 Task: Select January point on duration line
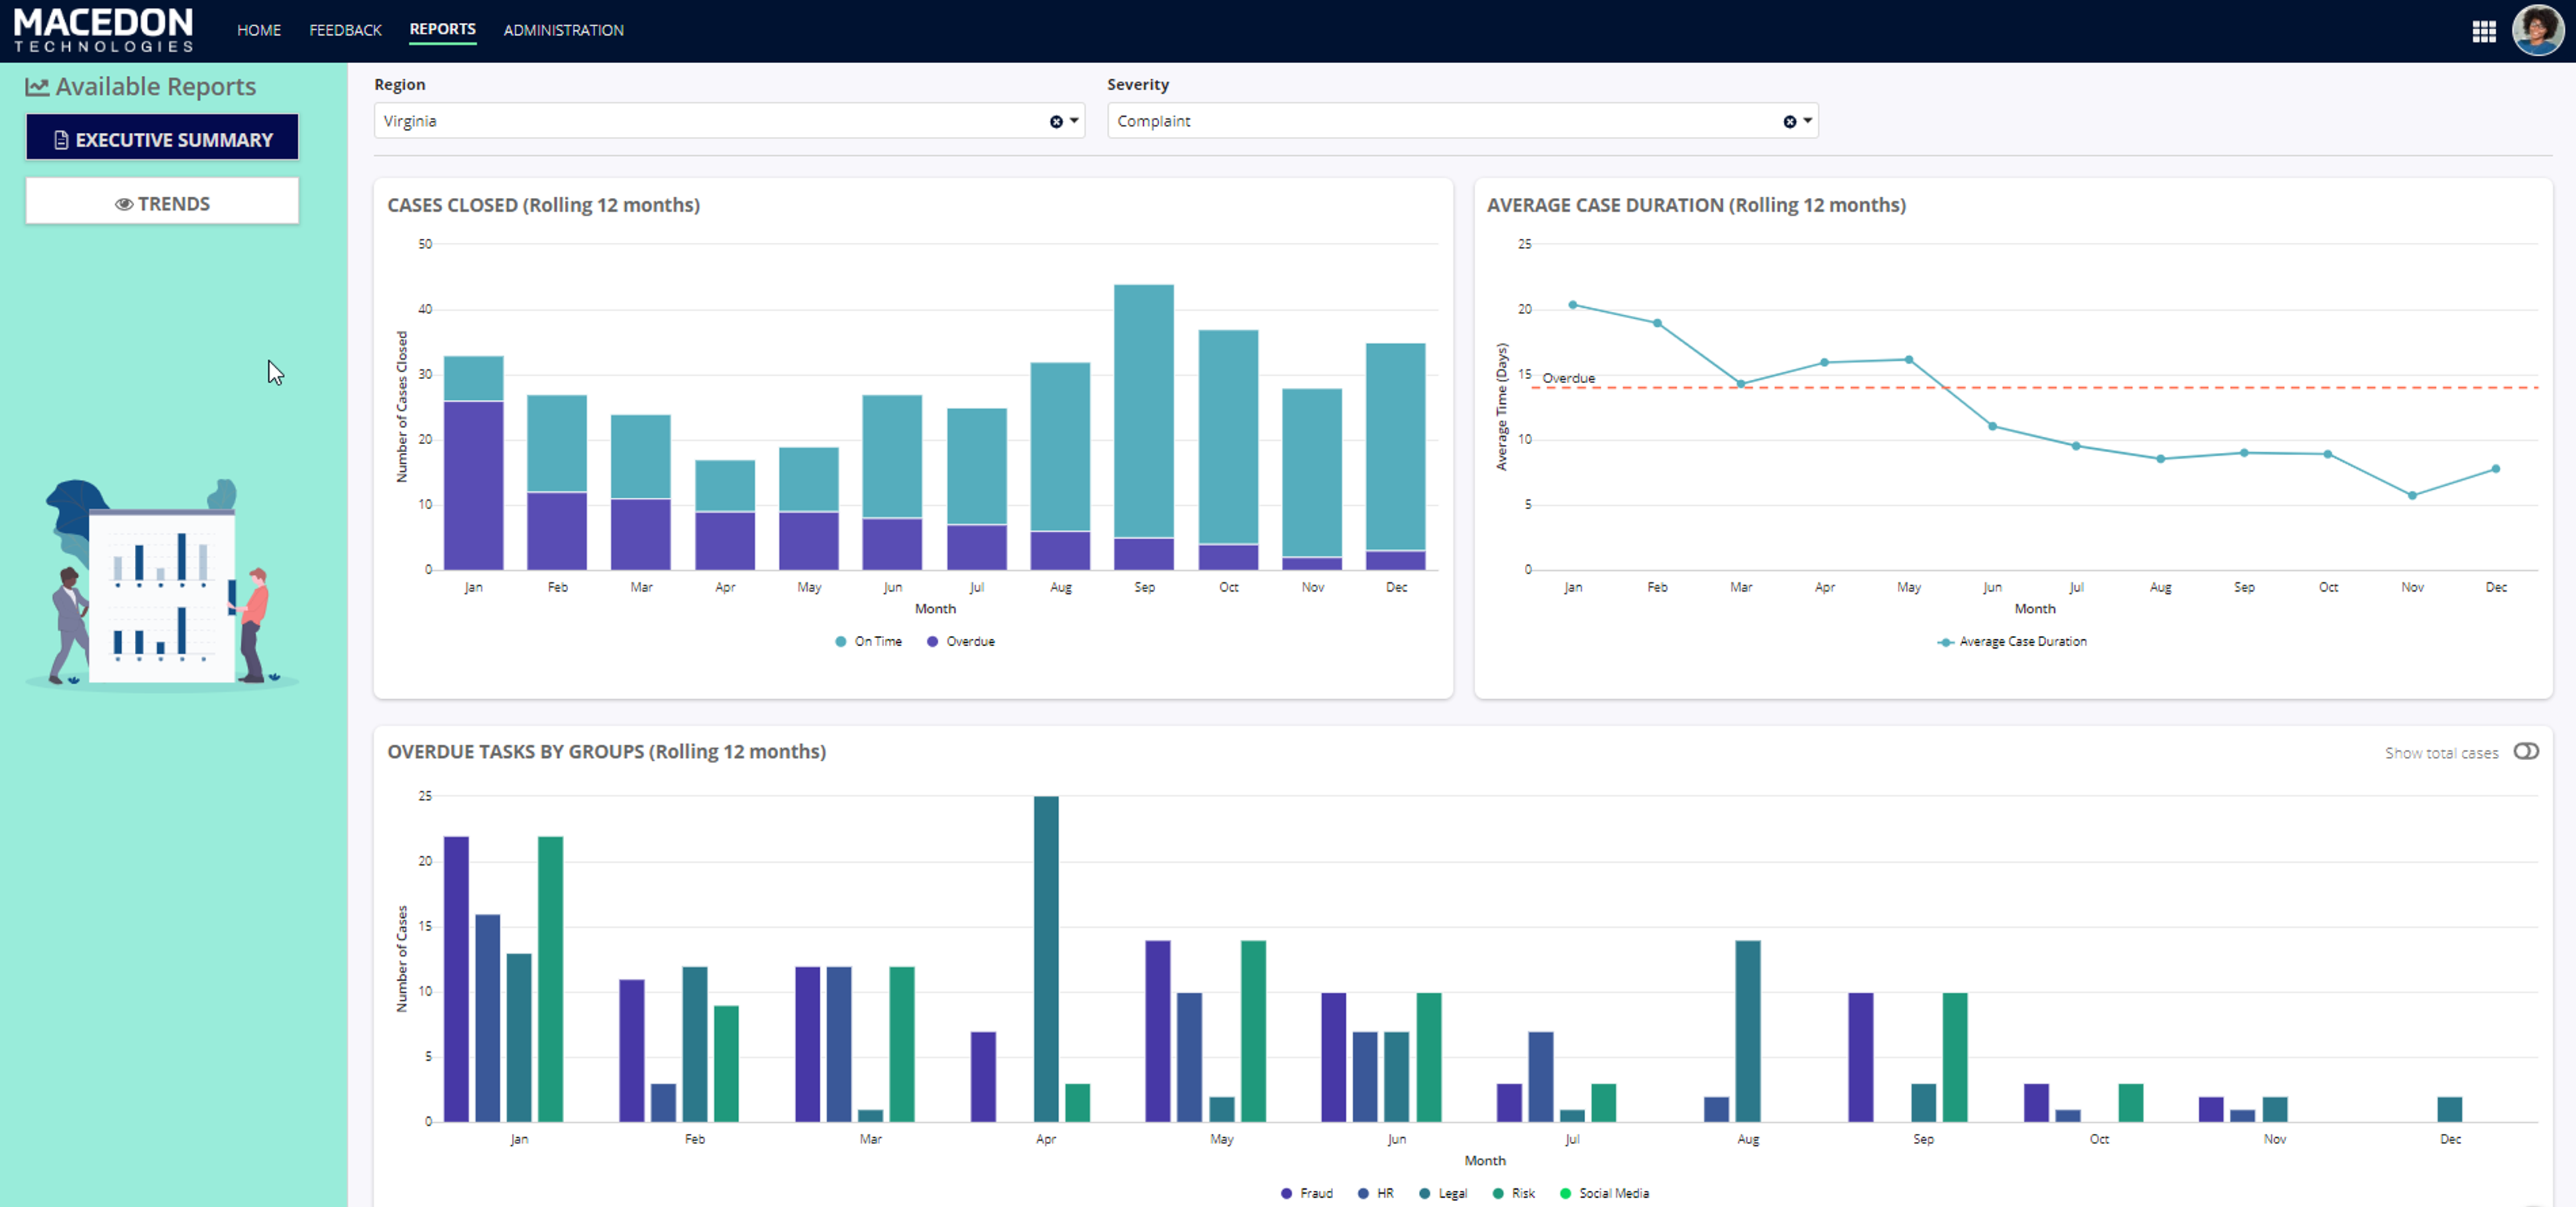[1573, 305]
